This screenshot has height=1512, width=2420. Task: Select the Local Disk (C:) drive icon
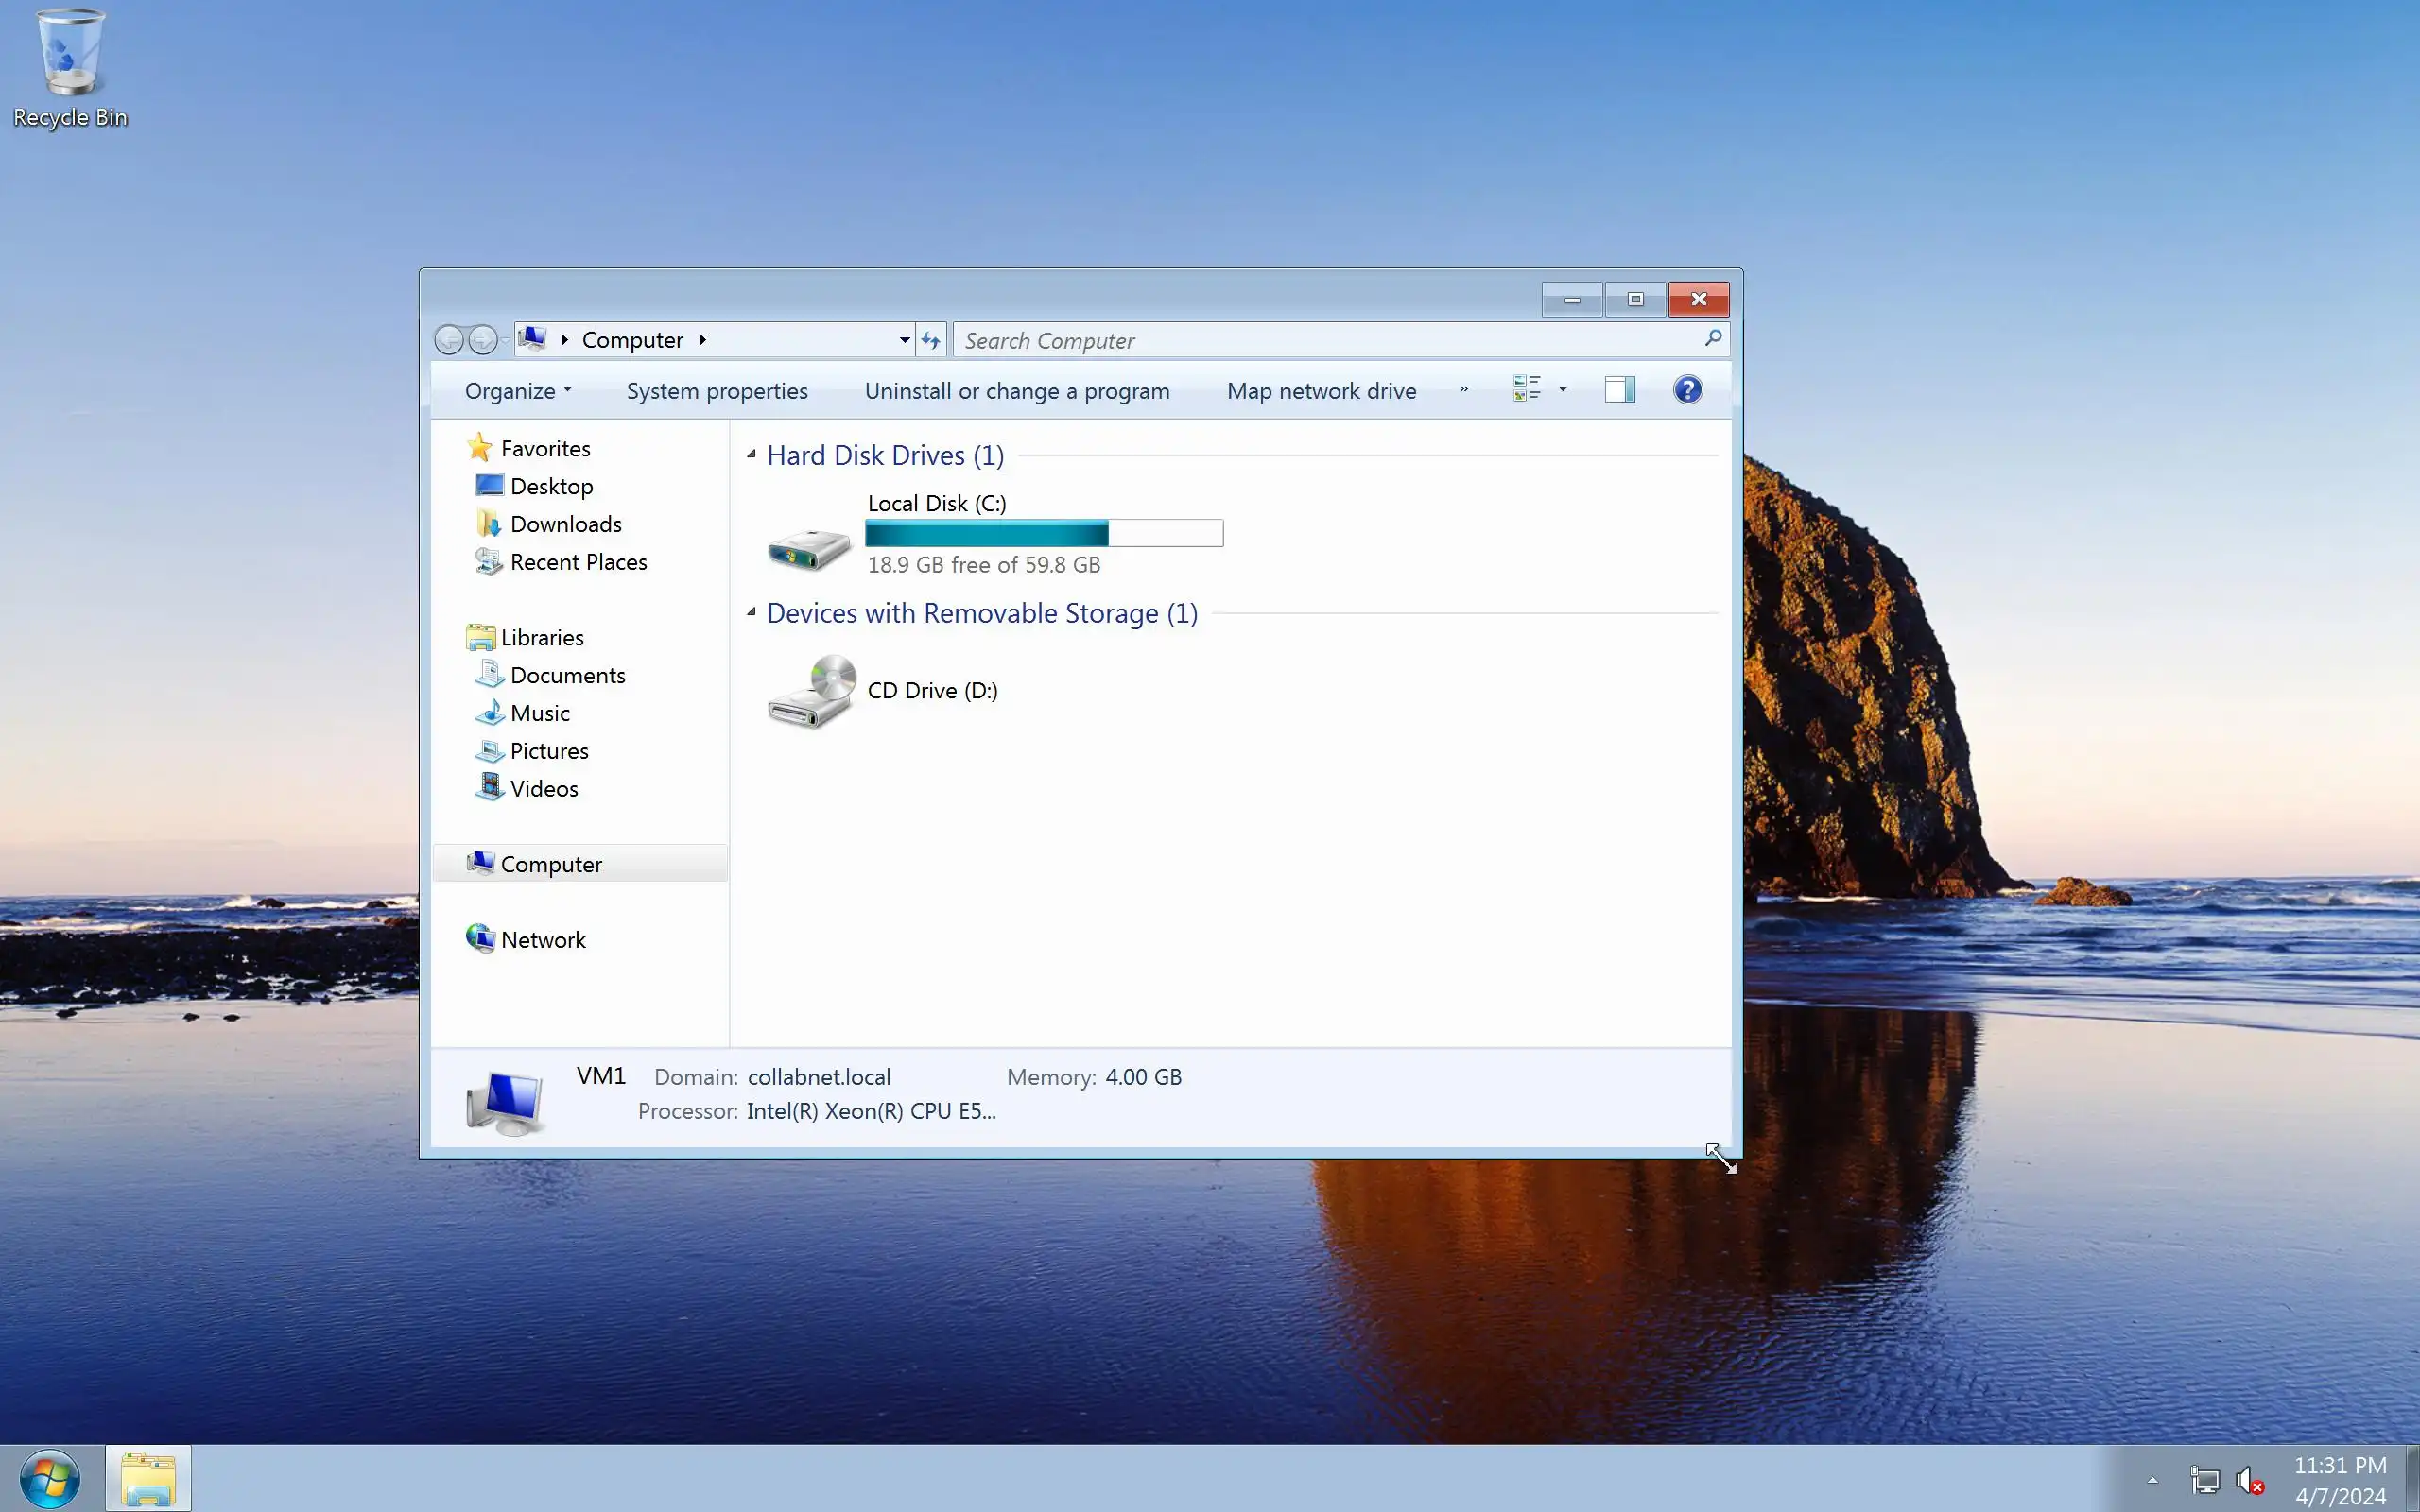click(809, 547)
